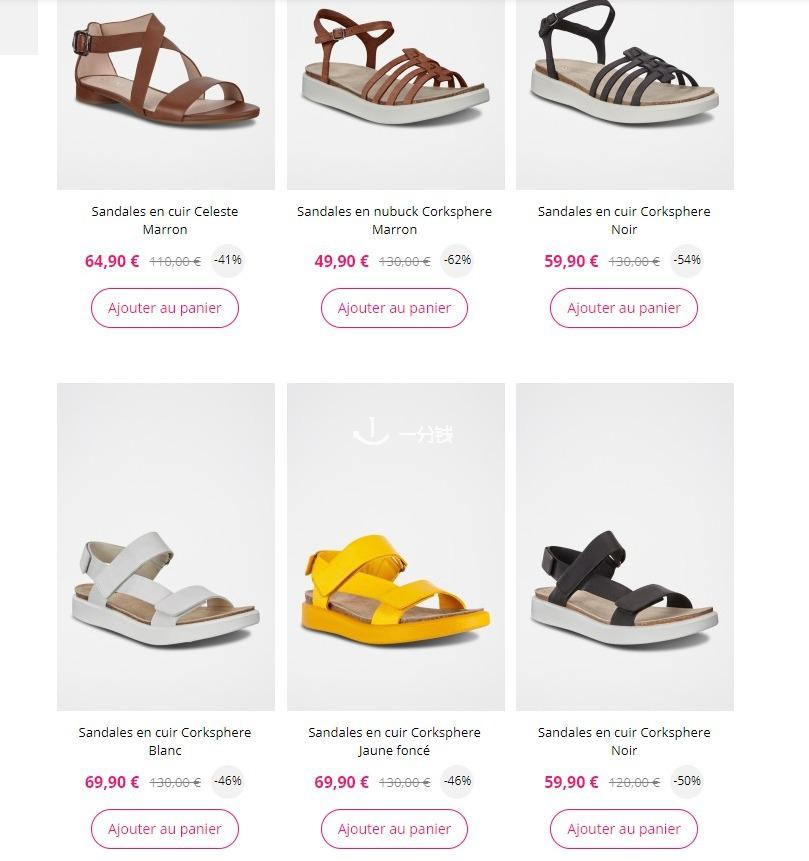
Task: Click the -50% discount badge
Action: click(x=687, y=781)
